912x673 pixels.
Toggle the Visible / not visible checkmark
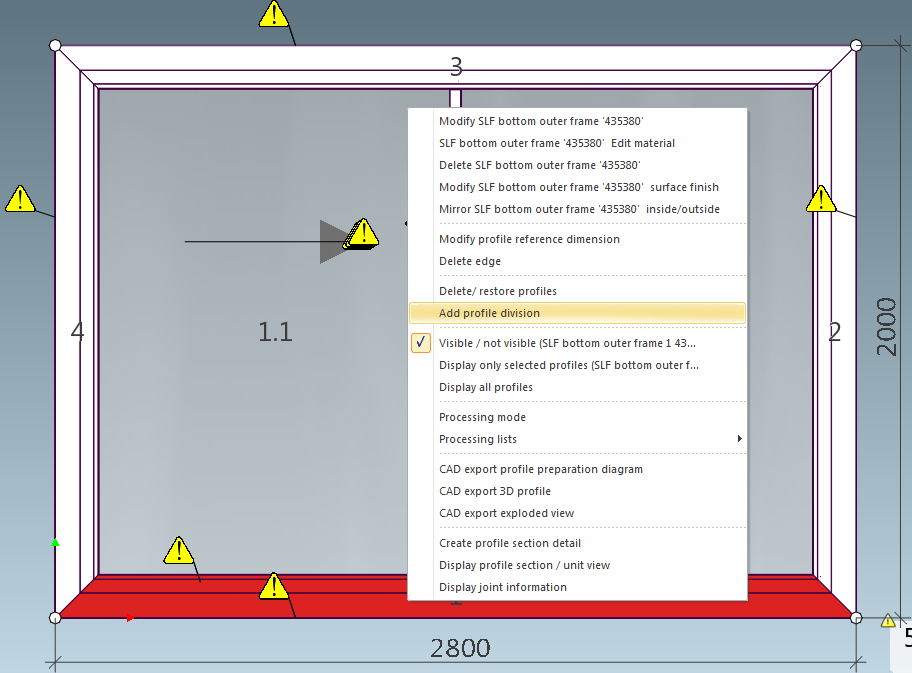422,343
